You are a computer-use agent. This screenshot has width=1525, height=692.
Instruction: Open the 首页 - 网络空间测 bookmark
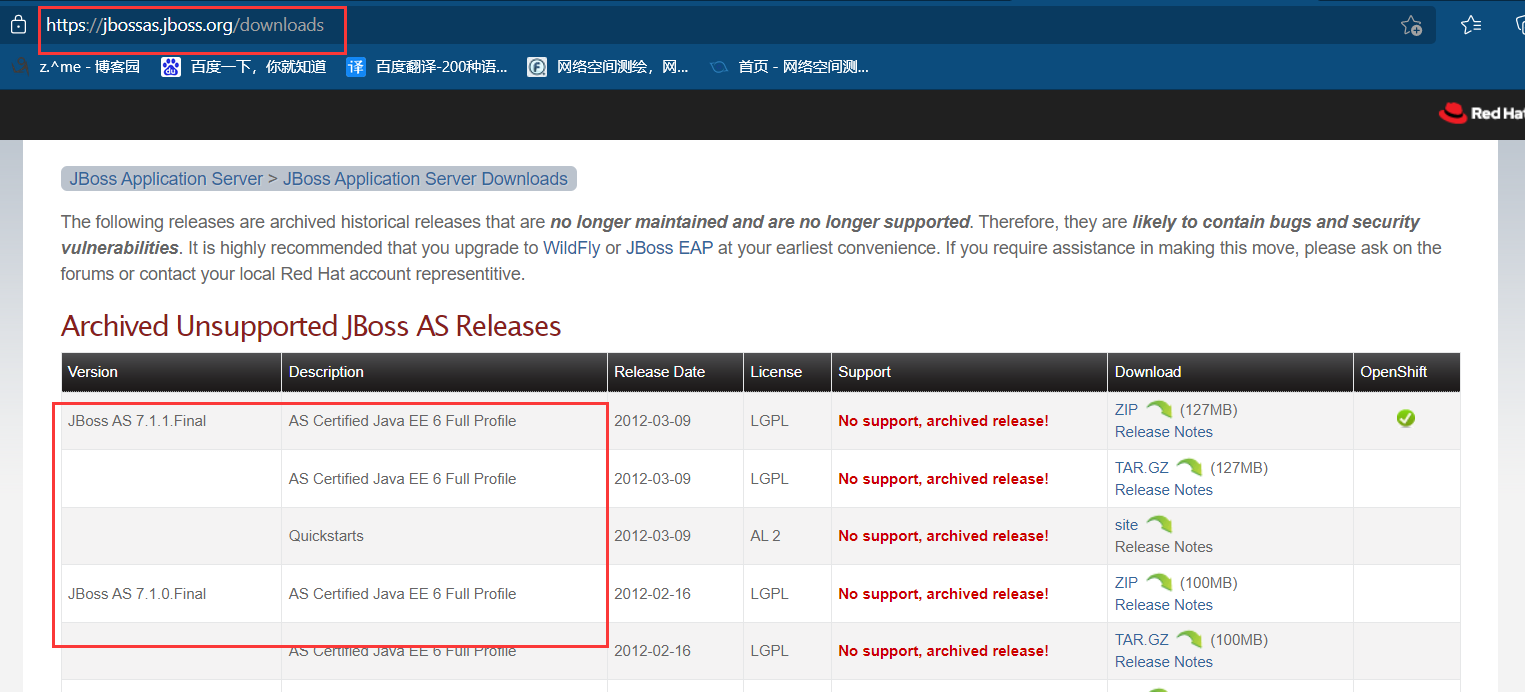pos(789,67)
